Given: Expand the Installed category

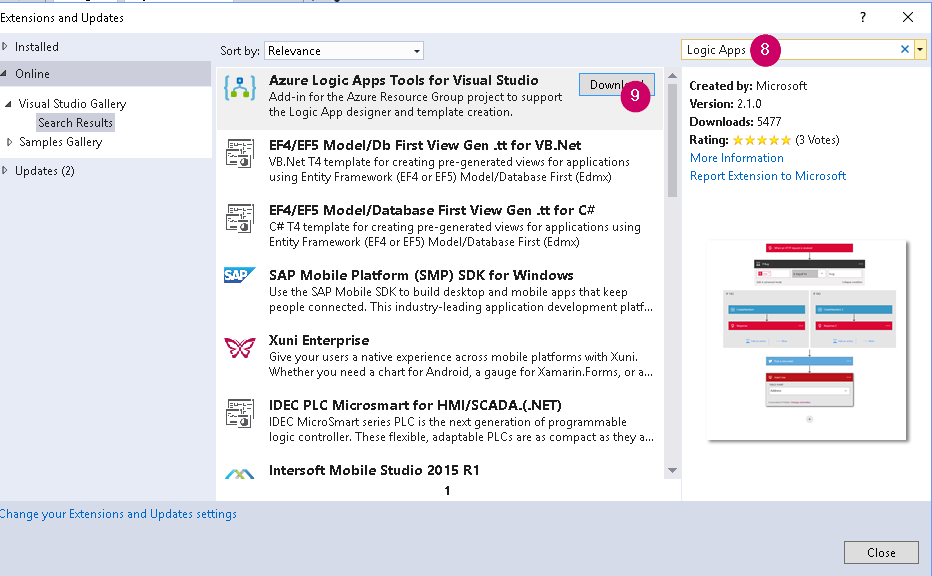Looking at the screenshot, I should tap(5, 47).
